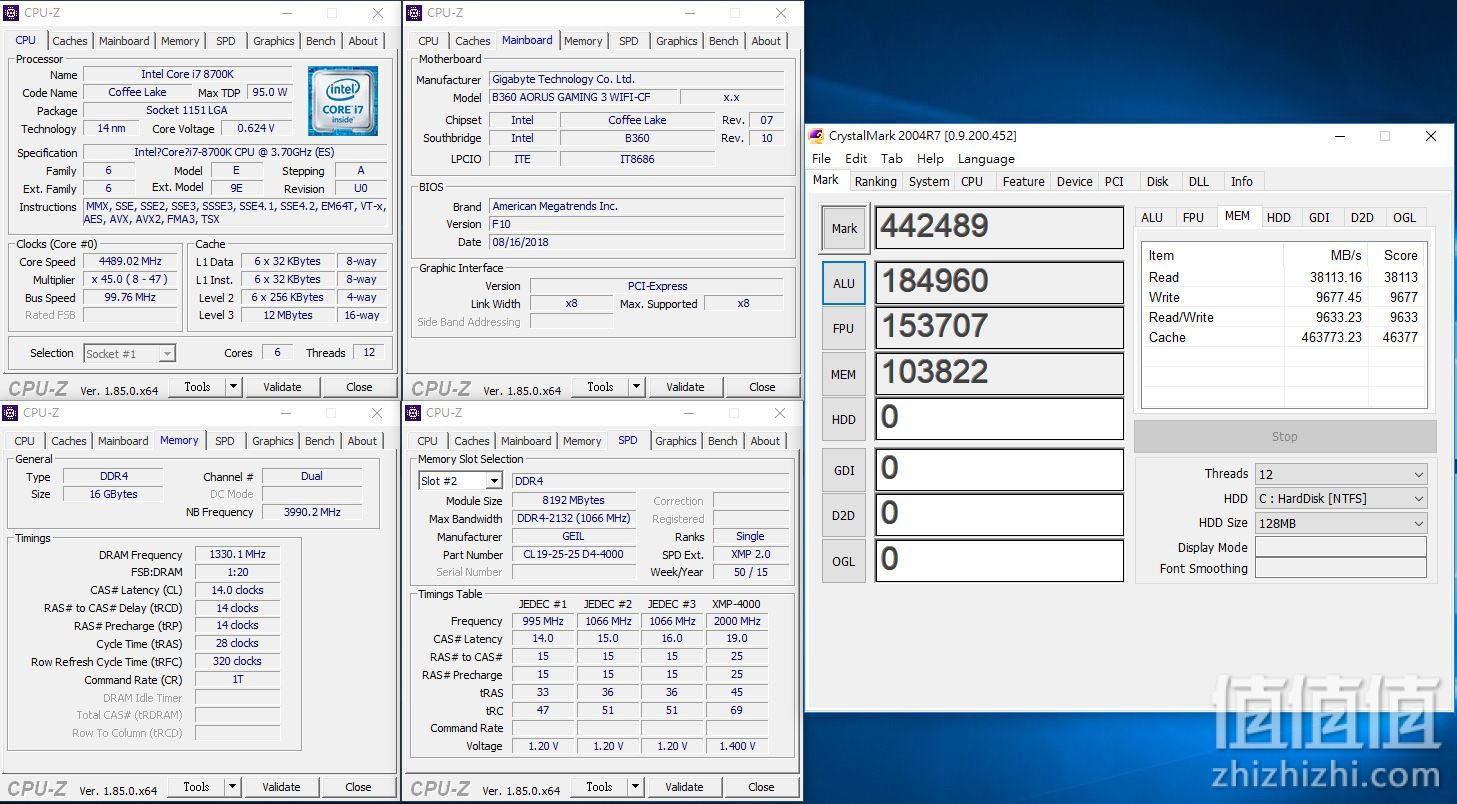
Task: Open Edit menu in CrystalMark
Action: point(856,159)
